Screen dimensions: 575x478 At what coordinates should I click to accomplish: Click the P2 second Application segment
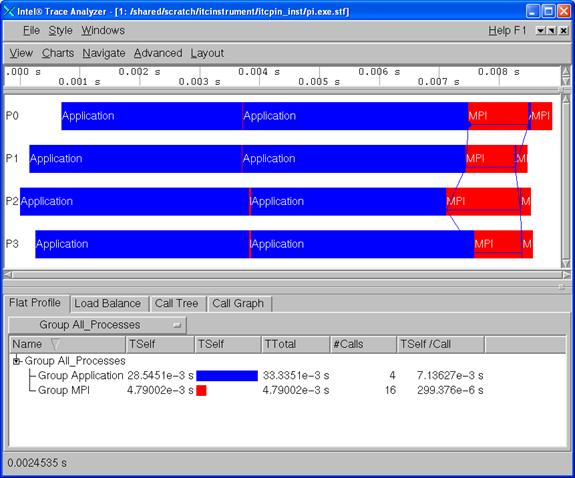[x=349, y=201]
